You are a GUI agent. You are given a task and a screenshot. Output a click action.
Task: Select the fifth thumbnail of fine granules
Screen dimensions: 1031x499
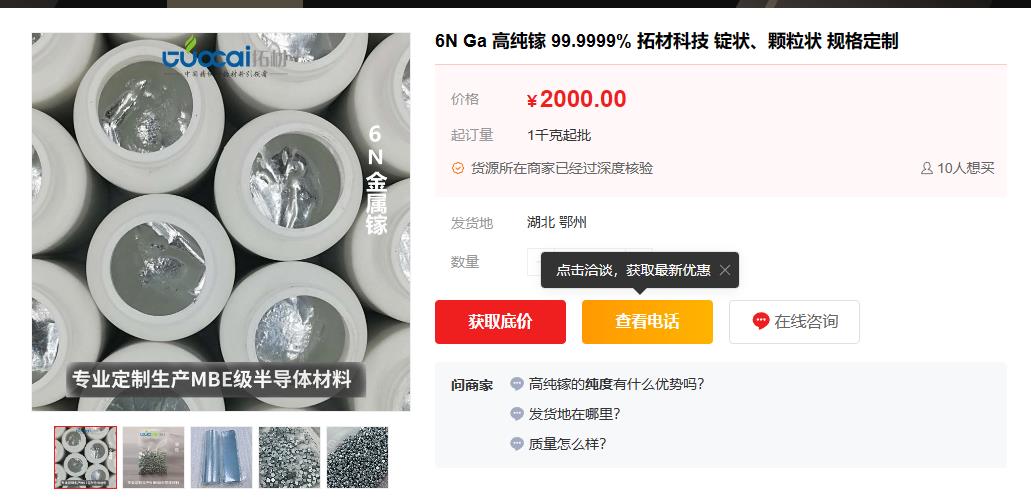358,458
